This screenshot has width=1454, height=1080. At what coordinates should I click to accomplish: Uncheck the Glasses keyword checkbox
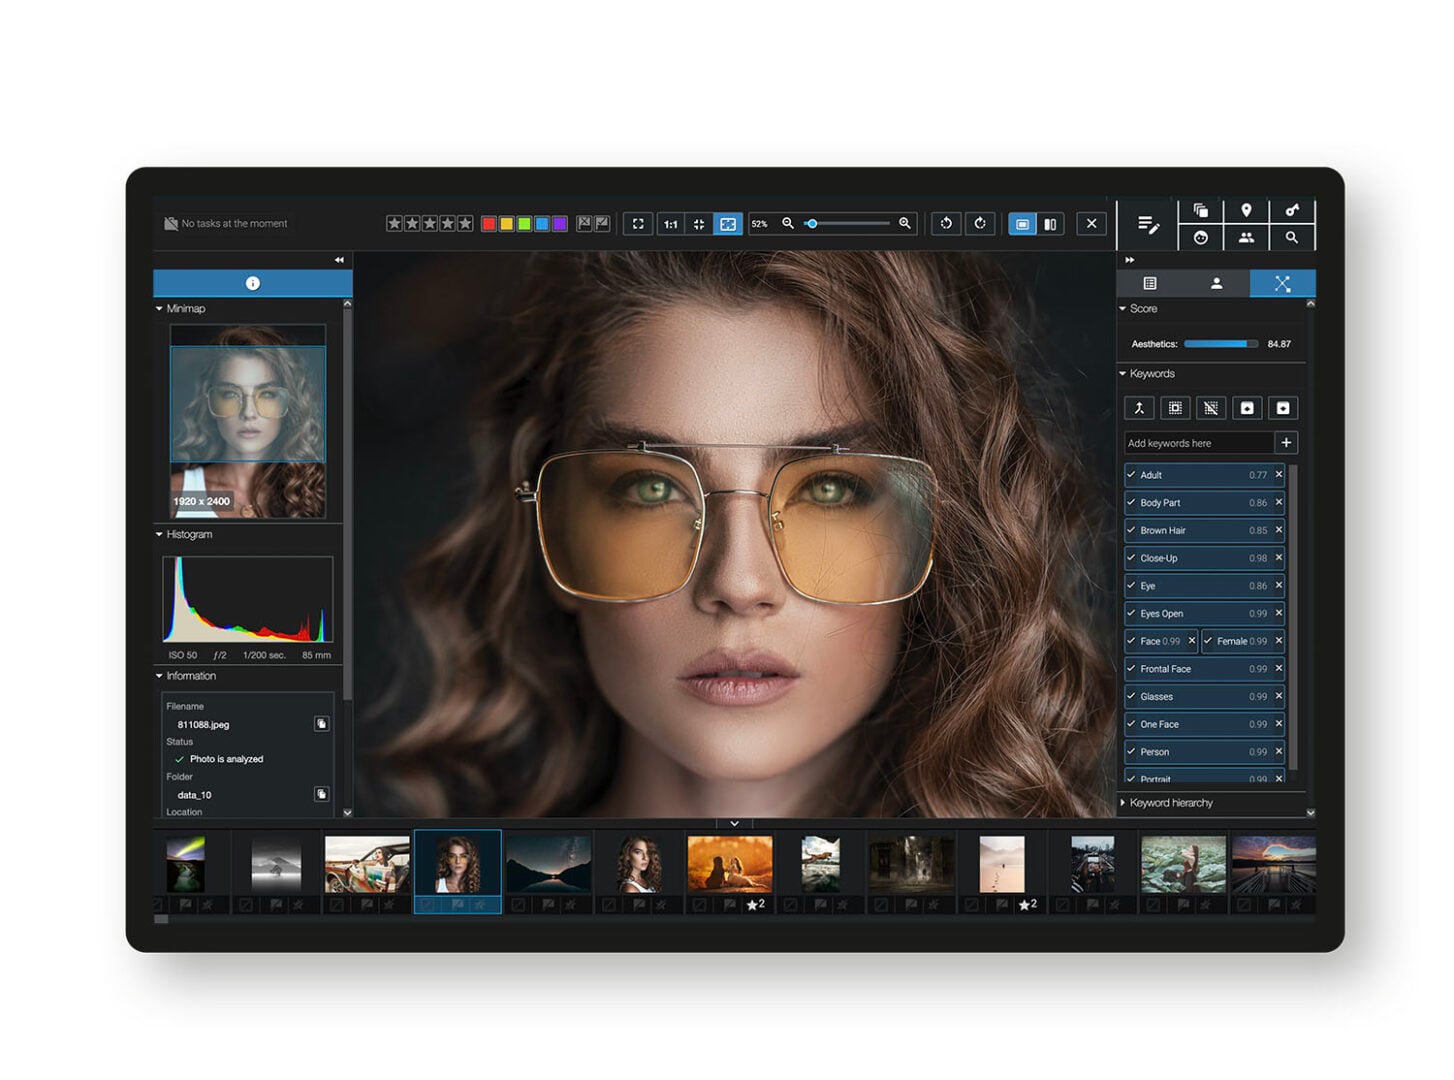1131,696
